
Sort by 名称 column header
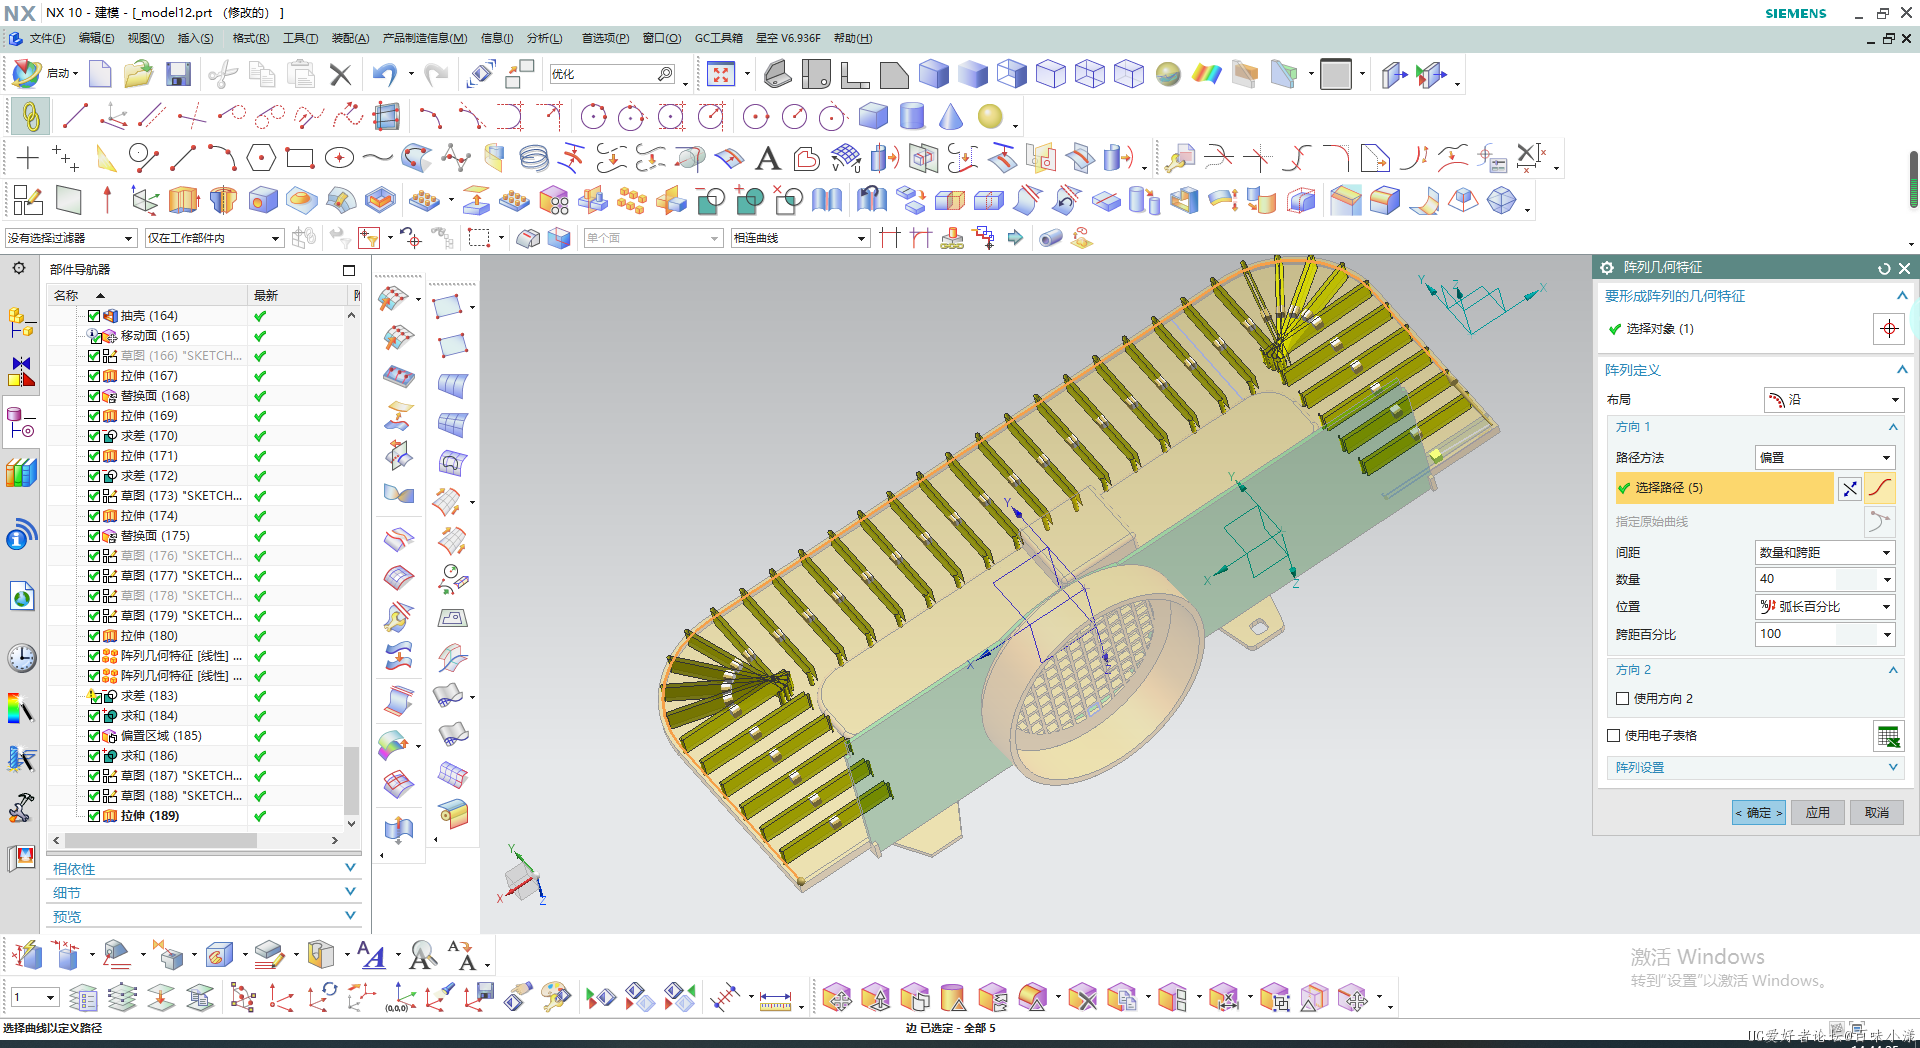[x=148, y=295]
